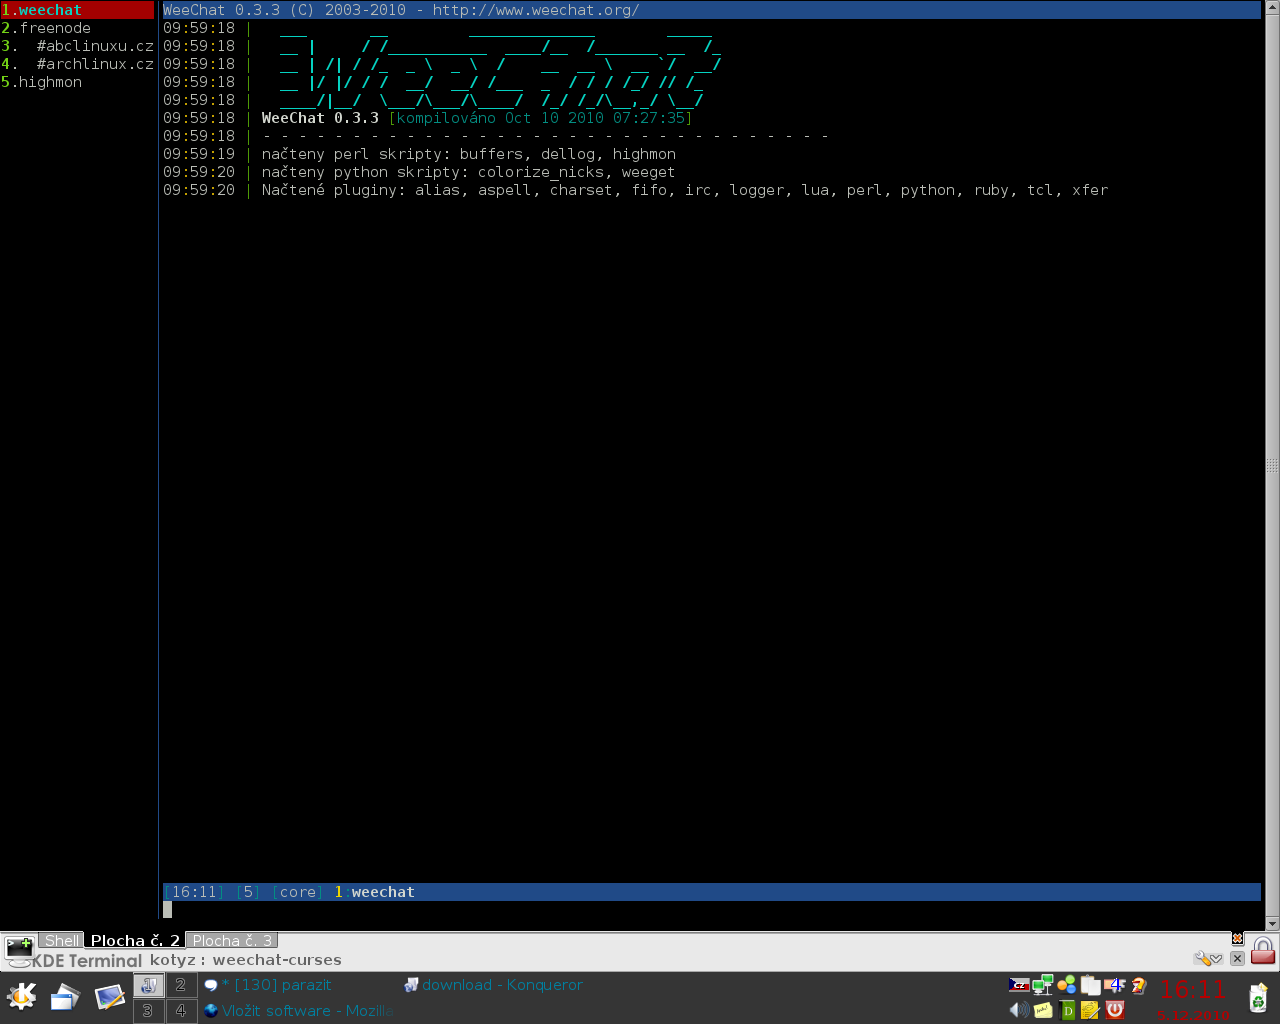Click scrollbar down arrow in terminal
1280x1024 pixels.
pos(1272,923)
